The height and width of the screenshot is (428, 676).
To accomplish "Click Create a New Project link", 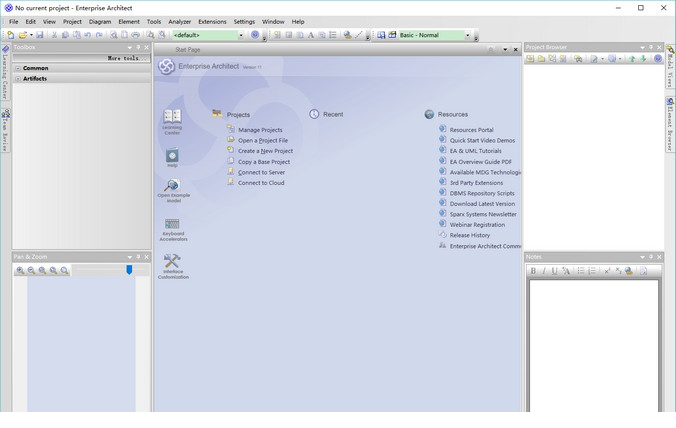I will click(266, 151).
